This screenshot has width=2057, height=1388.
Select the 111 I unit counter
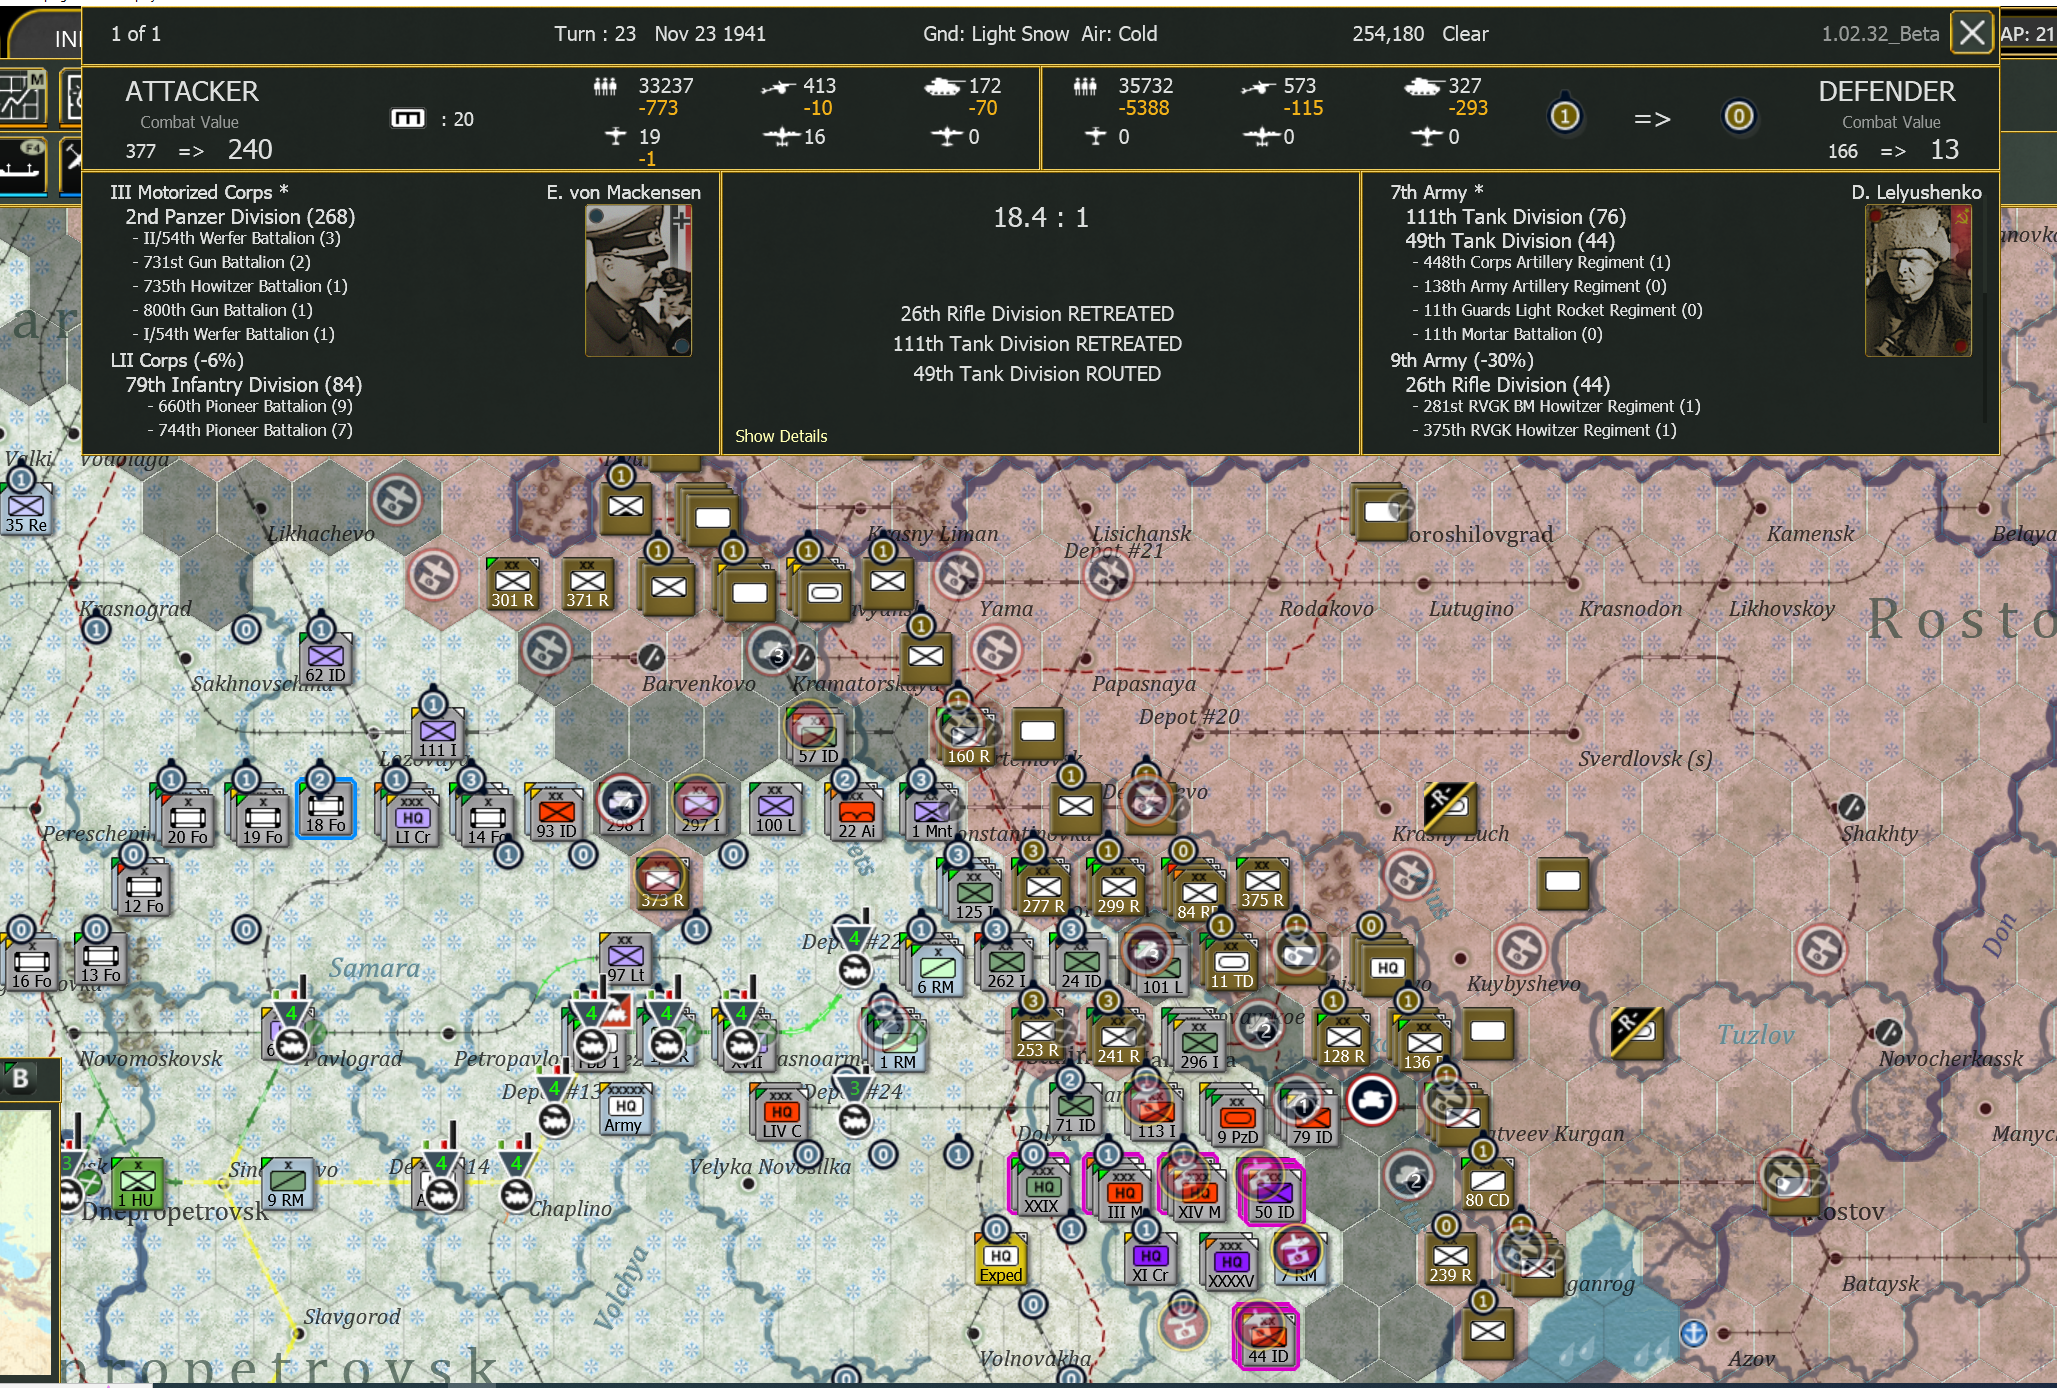point(437,734)
